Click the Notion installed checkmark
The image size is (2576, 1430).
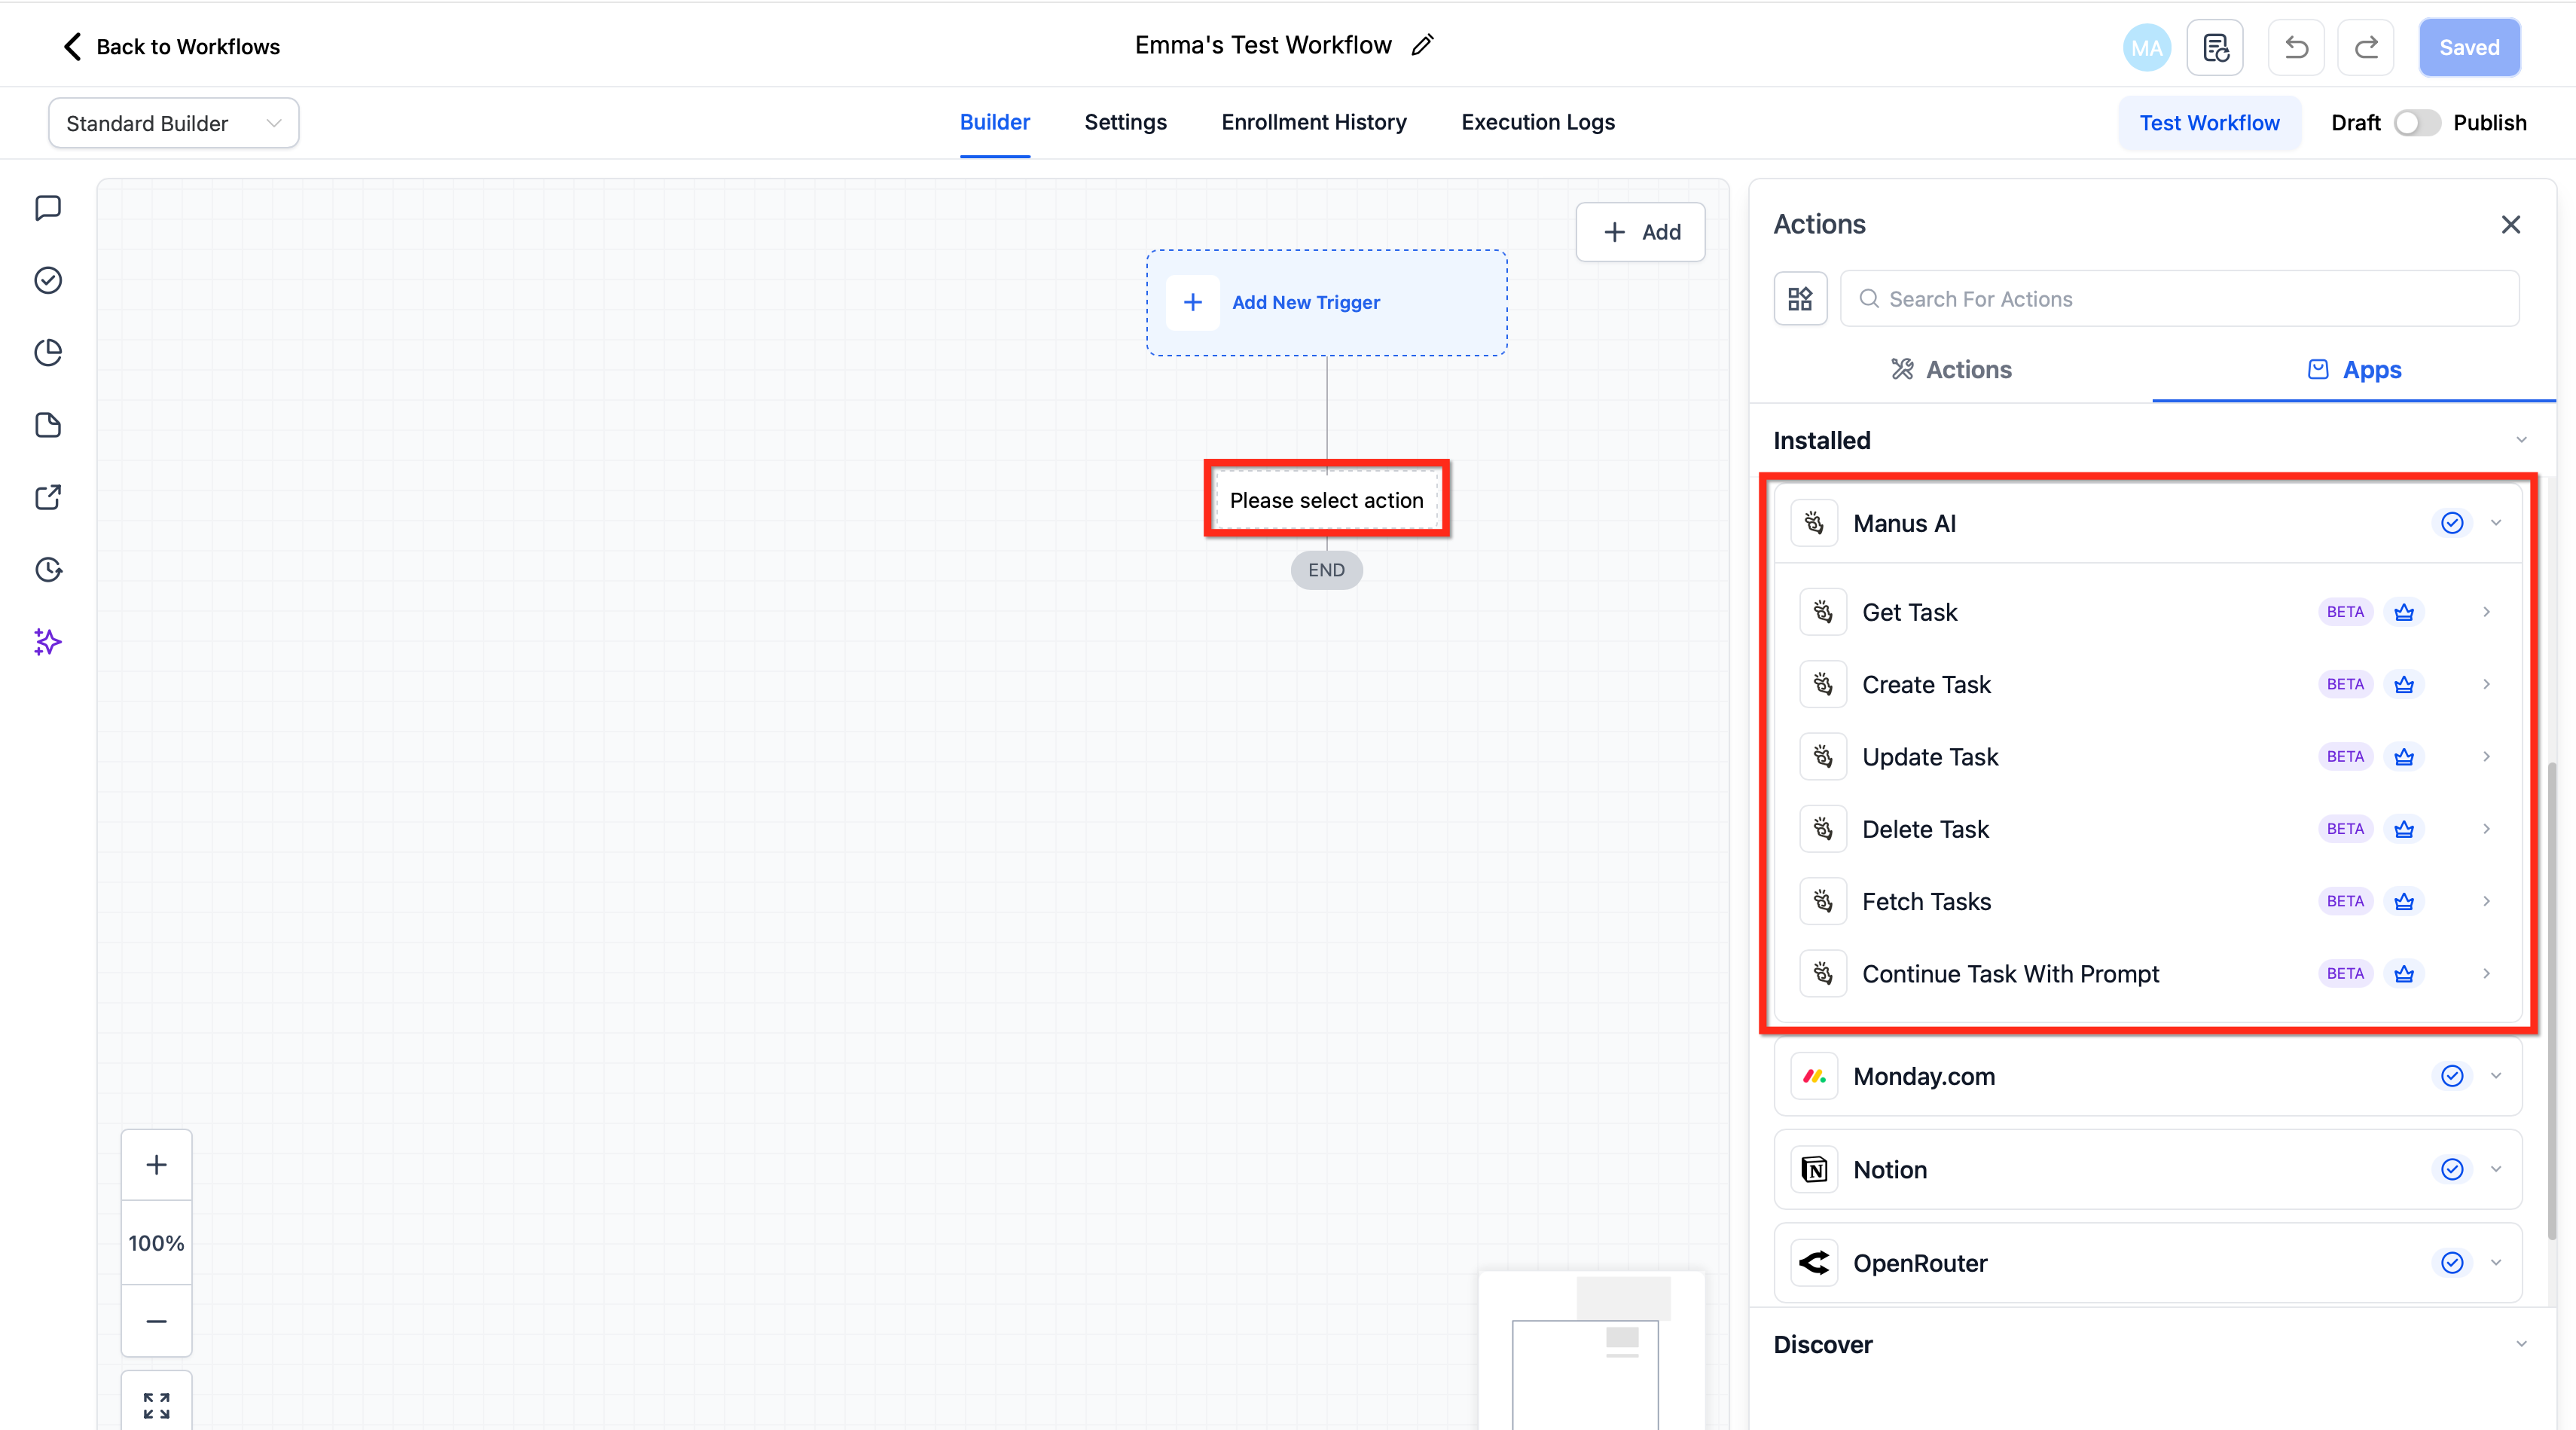pyautogui.click(x=2452, y=1169)
